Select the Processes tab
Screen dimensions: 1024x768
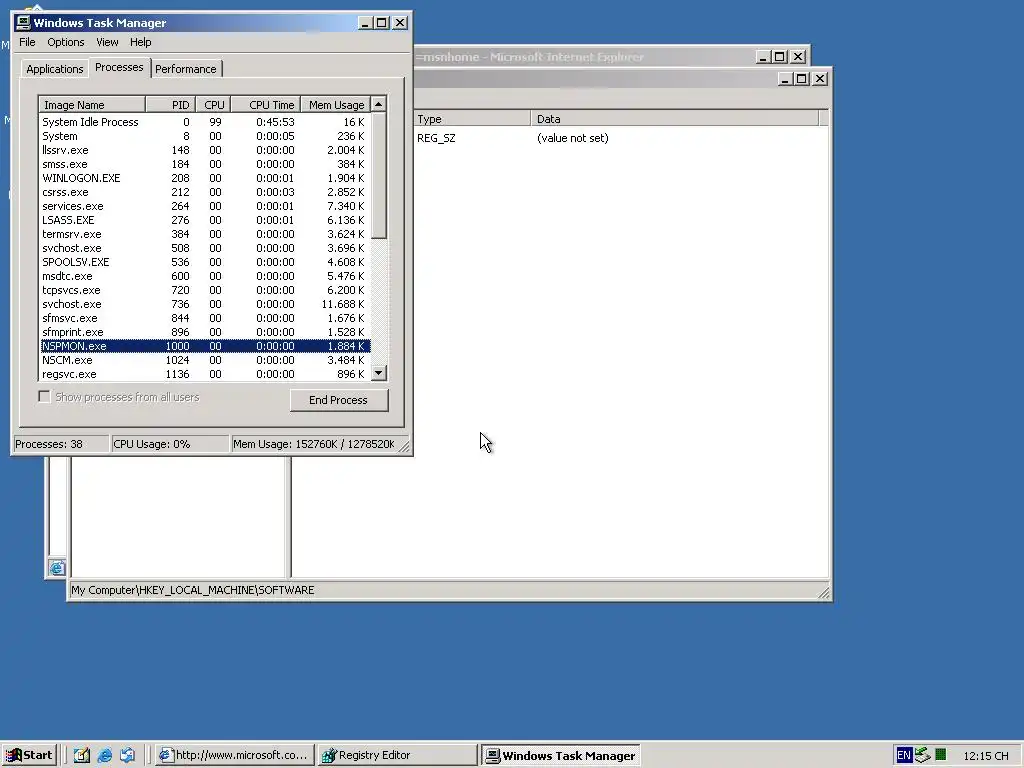[119, 67]
